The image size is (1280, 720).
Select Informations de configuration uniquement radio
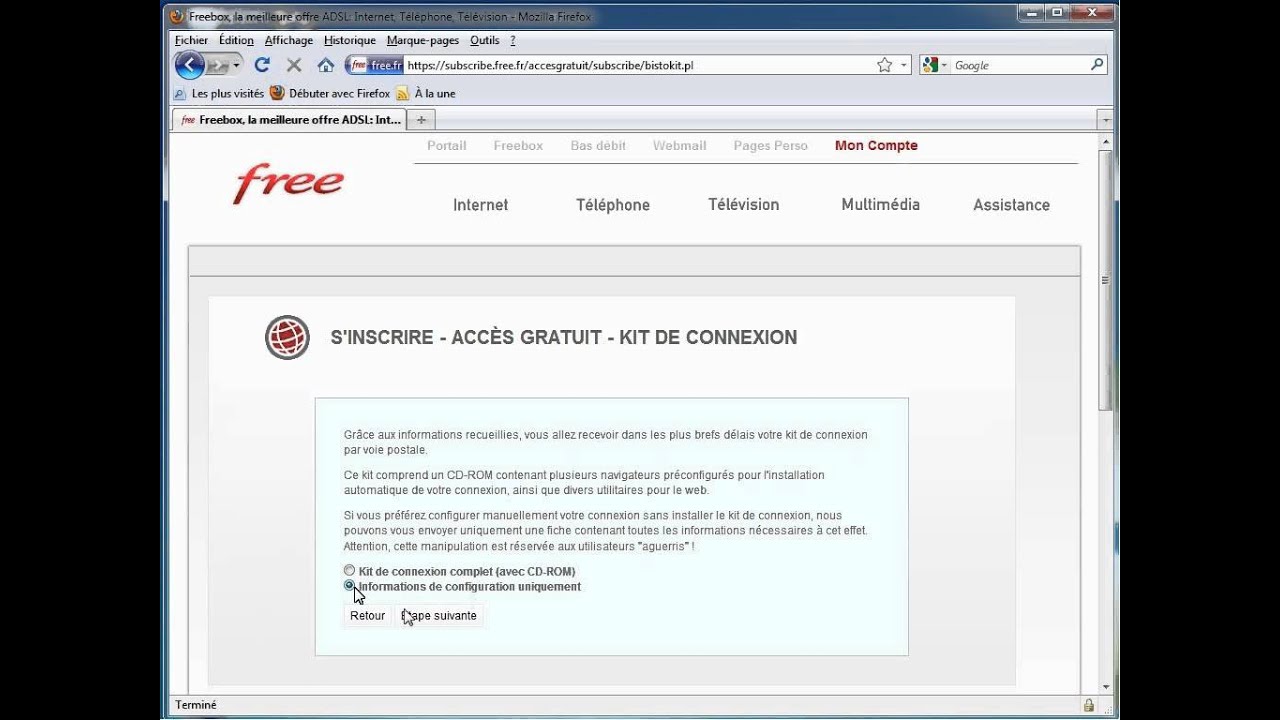[349, 585]
